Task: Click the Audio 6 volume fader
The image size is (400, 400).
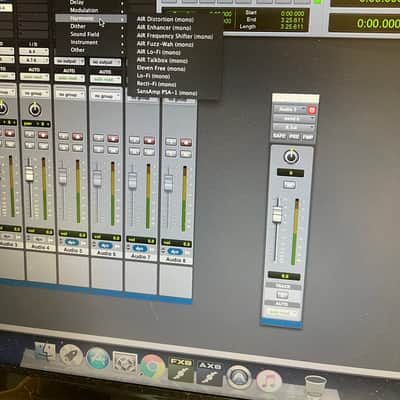Action: pos(97,178)
